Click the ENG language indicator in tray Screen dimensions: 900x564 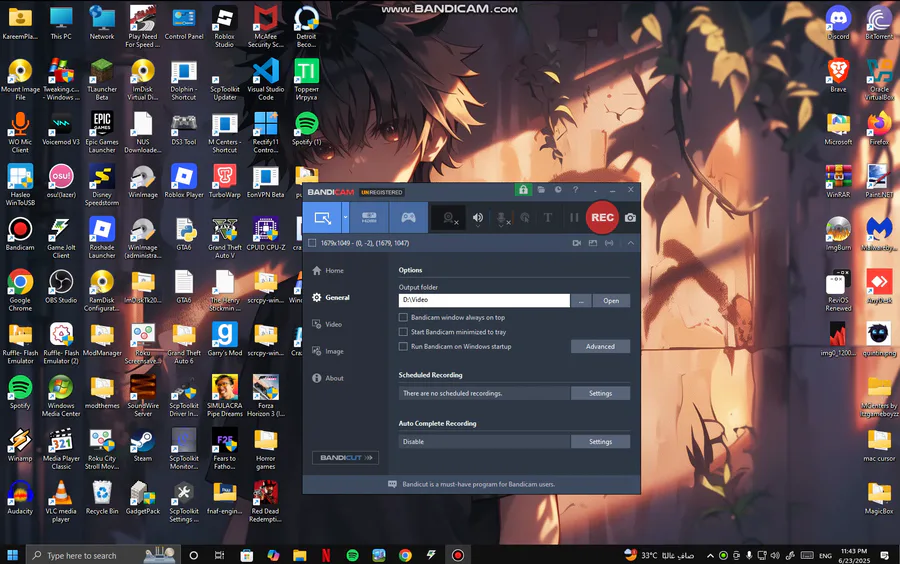click(825, 555)
